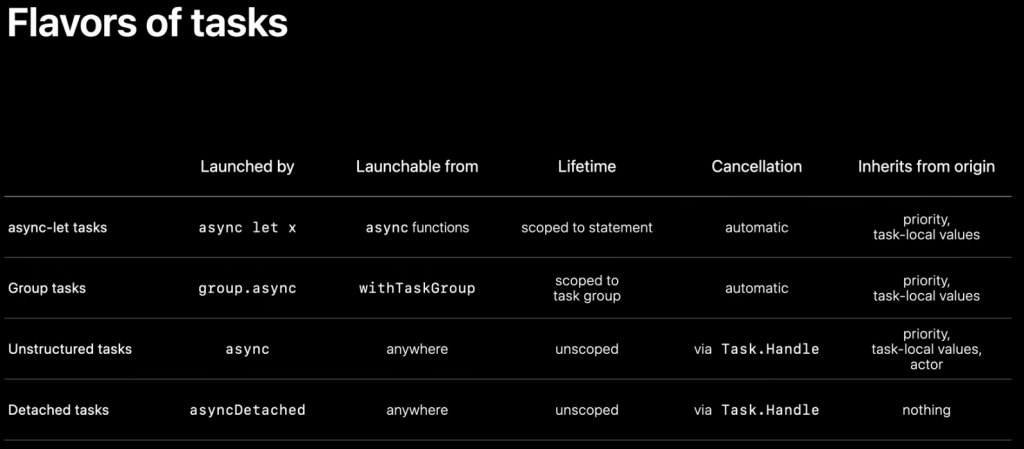Select the 'Detached tasks' row label
Image resolution: width=1024 pixels, height=449 pixels.
59,410
